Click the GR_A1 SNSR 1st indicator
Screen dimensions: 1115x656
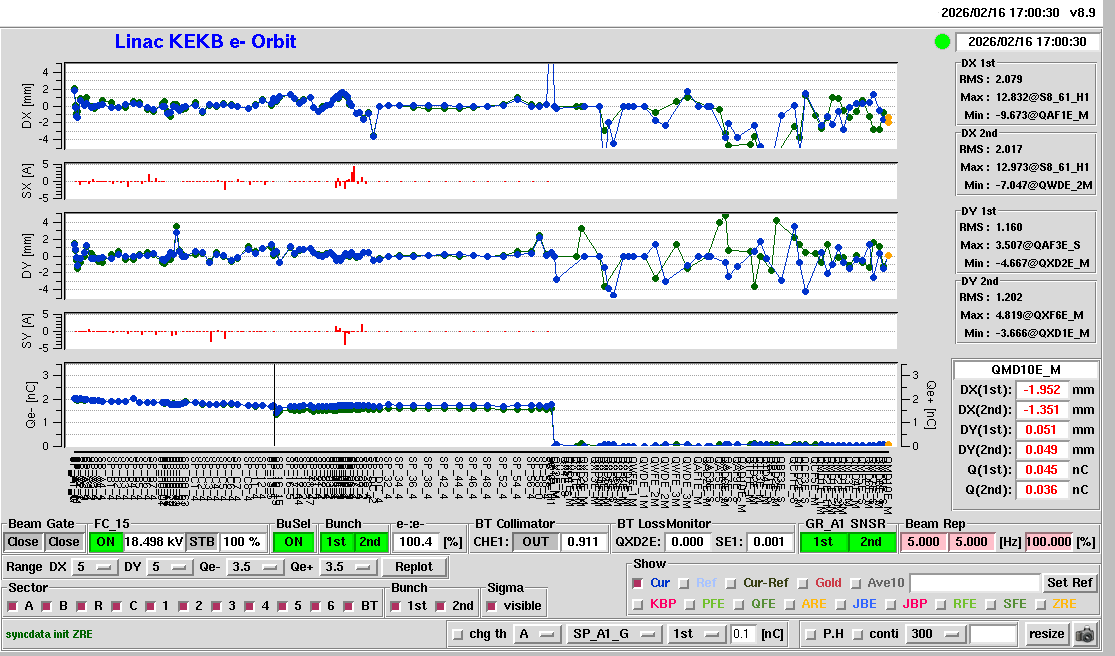click(823, 542)
